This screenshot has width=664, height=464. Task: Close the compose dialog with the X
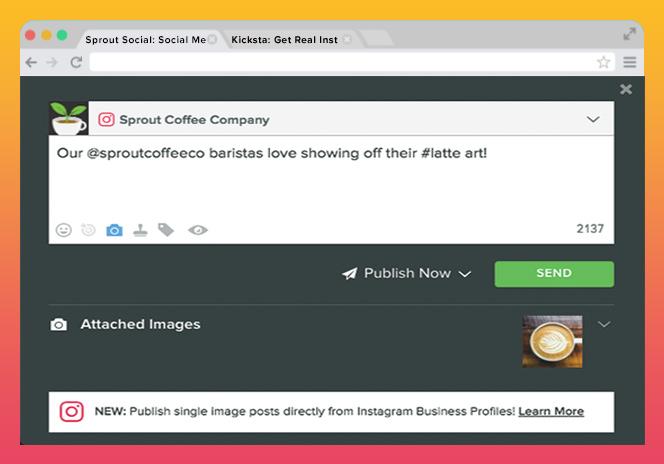pos(626,89)
